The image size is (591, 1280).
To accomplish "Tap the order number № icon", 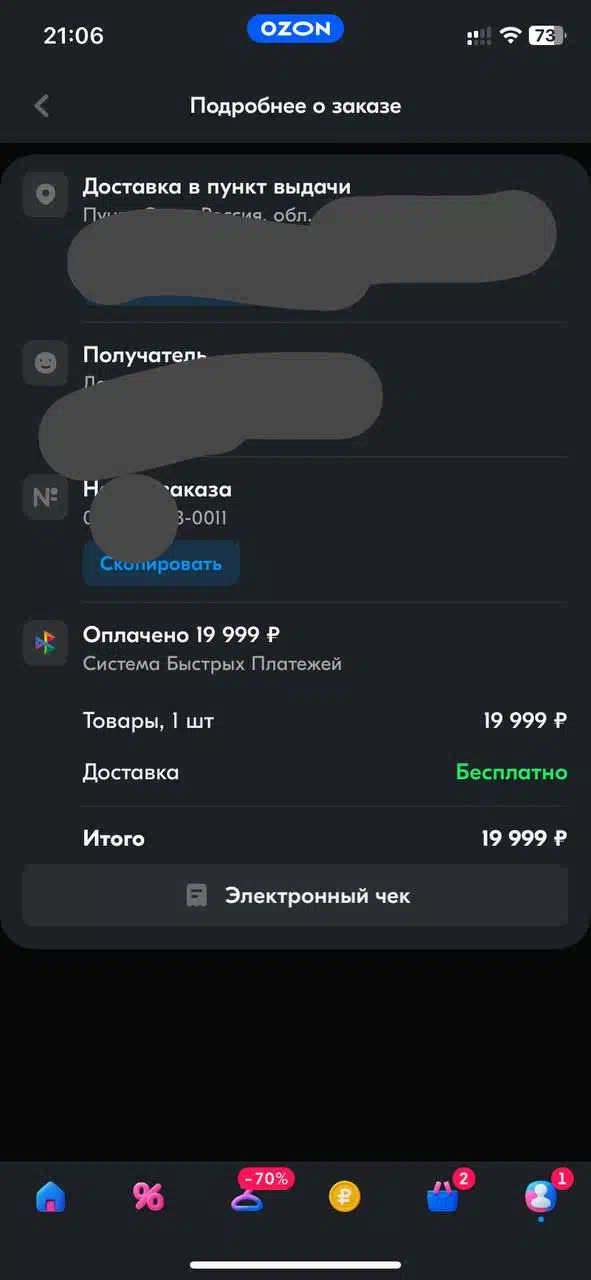I will [45, 497].
